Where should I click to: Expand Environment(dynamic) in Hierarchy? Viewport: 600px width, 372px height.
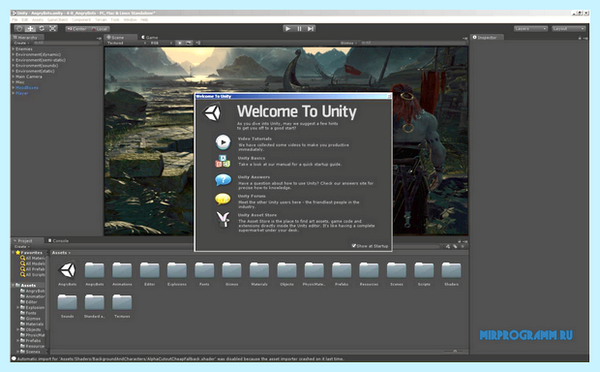point(13,55)
